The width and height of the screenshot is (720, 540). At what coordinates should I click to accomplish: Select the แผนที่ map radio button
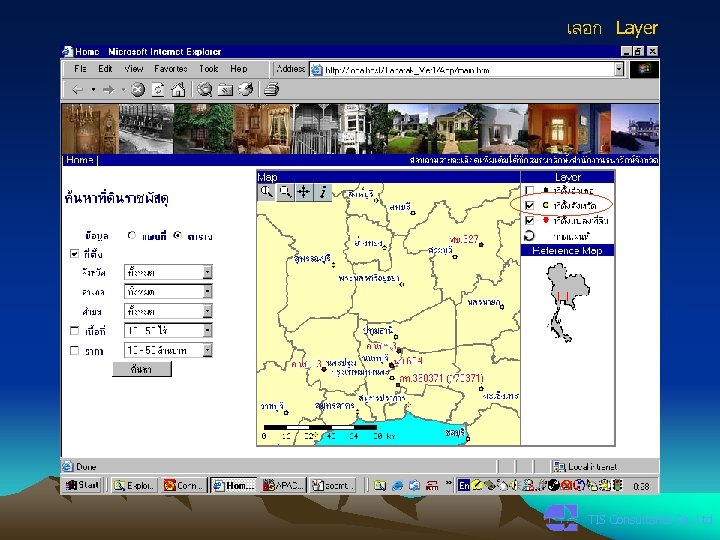point(132,235)
